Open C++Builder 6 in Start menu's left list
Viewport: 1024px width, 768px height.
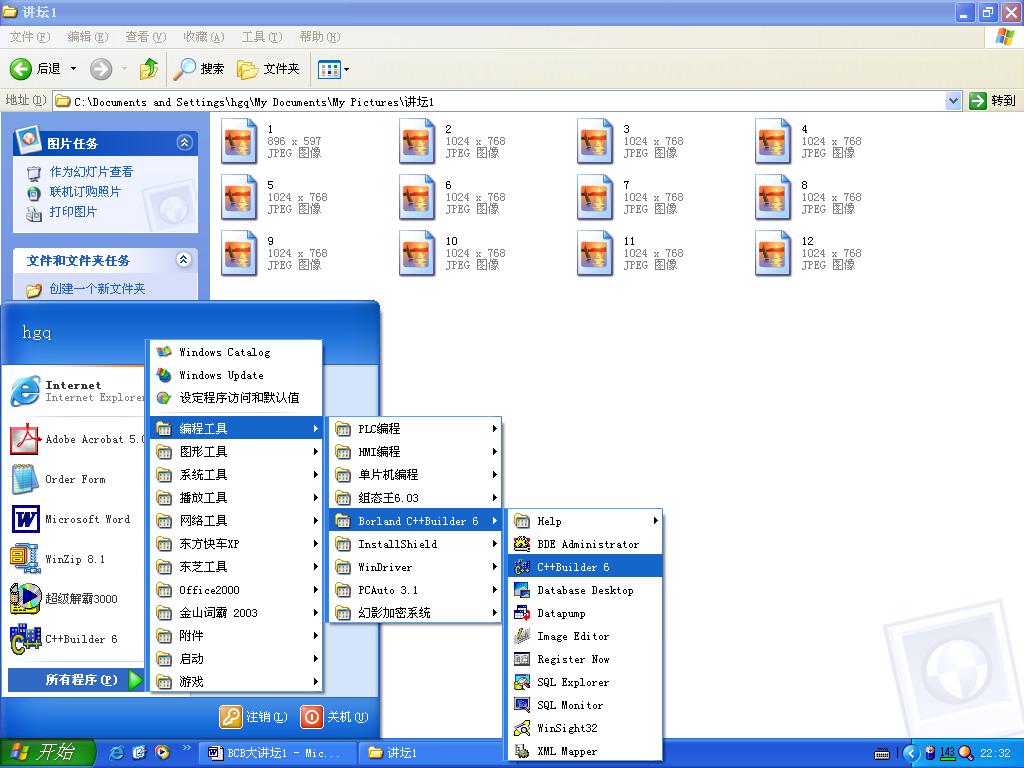tap(76, 639)
